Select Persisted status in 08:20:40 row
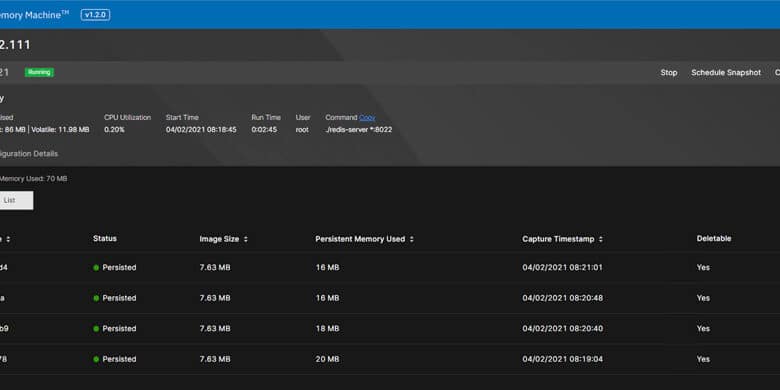Screen dimensions: 780x390 pyautogui.click(x=115, y=328)
